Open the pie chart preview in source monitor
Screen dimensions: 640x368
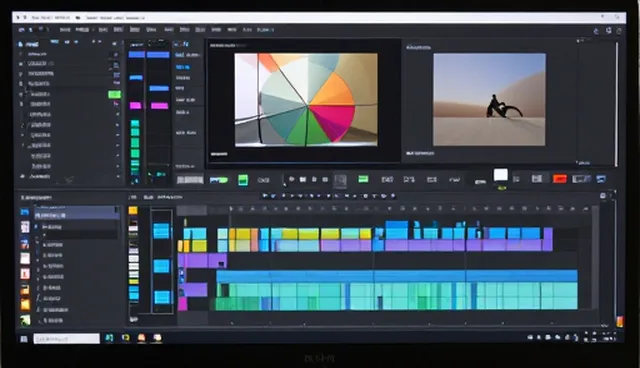point(306,100)
